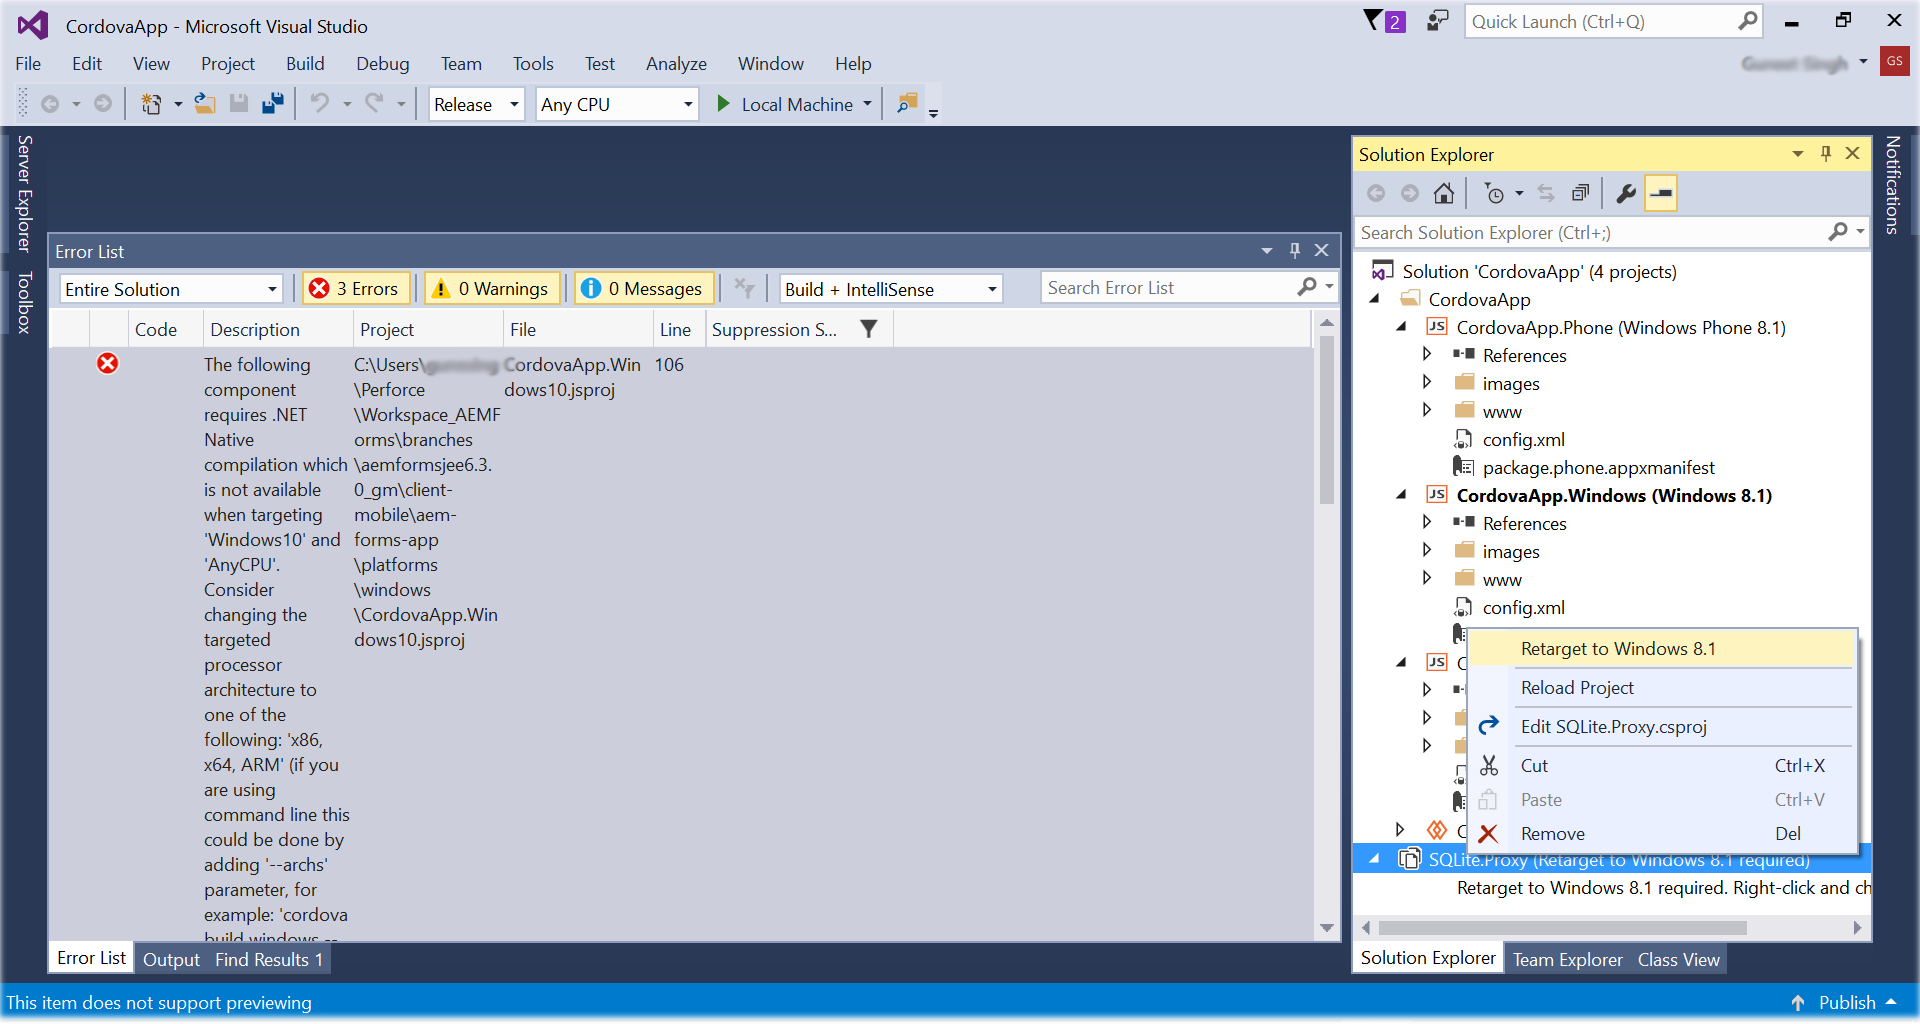Click the Undo toolbar icon
The width and height of the screenshot is (1920, 1024).
(x=320, y=104)
